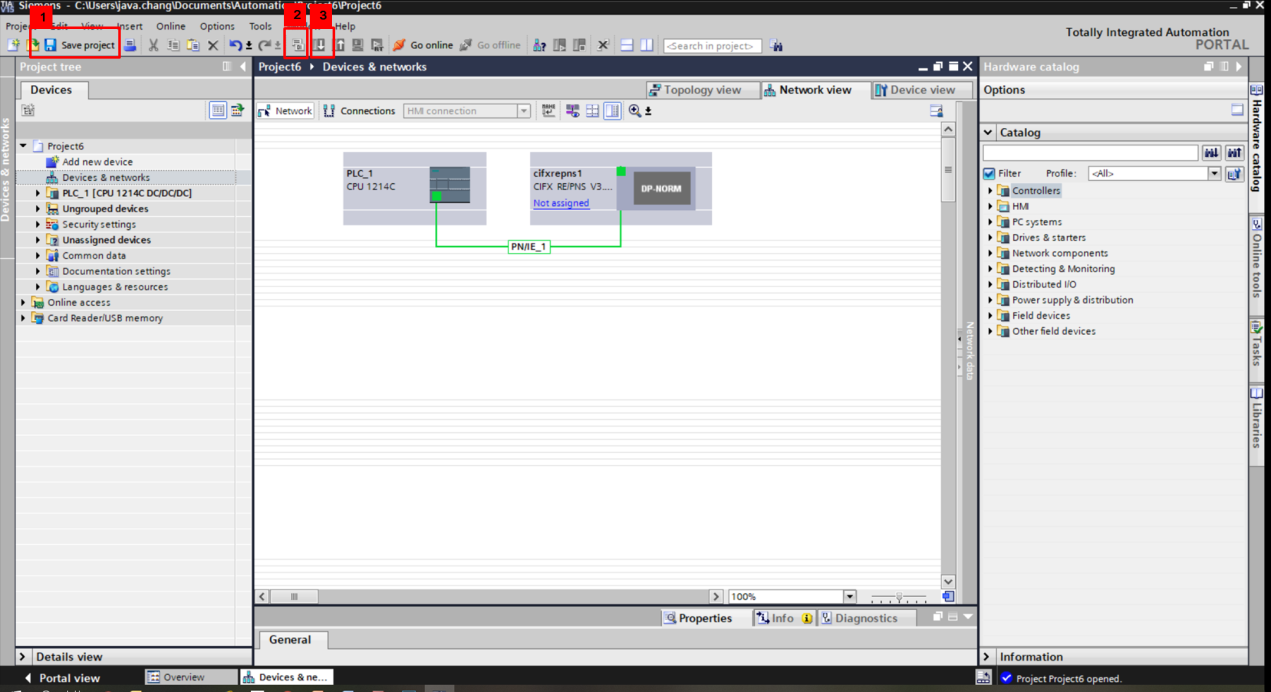
Task: Expand the Controllers catalog folder
Action: pyautogui.click(x=991, y=190)
